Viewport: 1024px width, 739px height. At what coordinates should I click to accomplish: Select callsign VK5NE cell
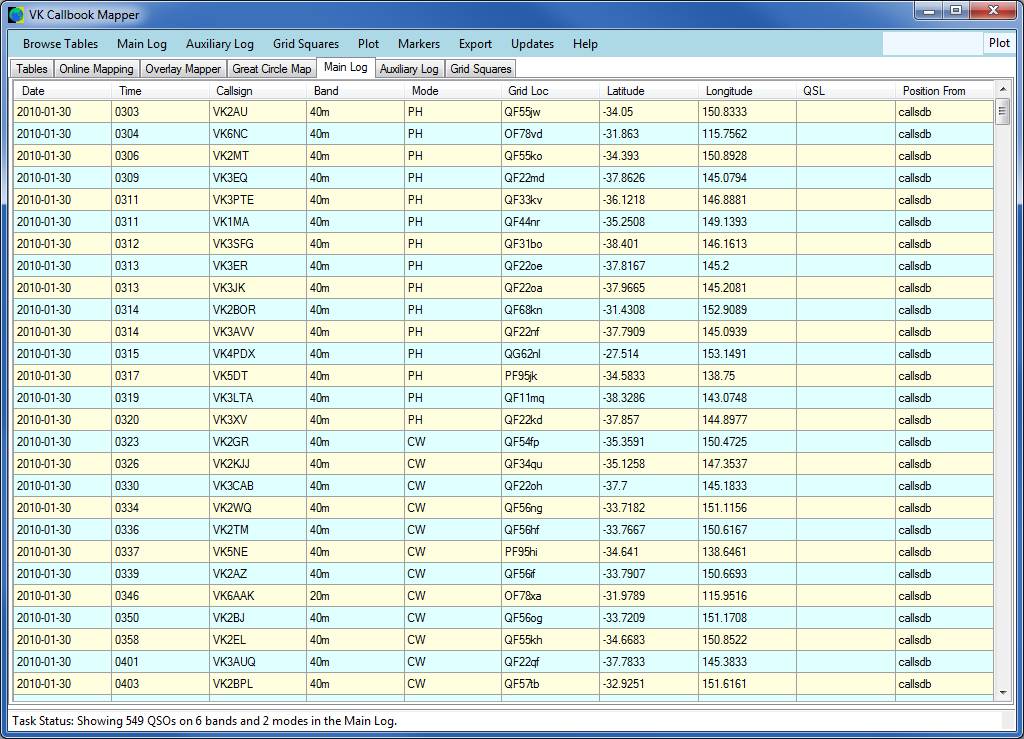258,552
